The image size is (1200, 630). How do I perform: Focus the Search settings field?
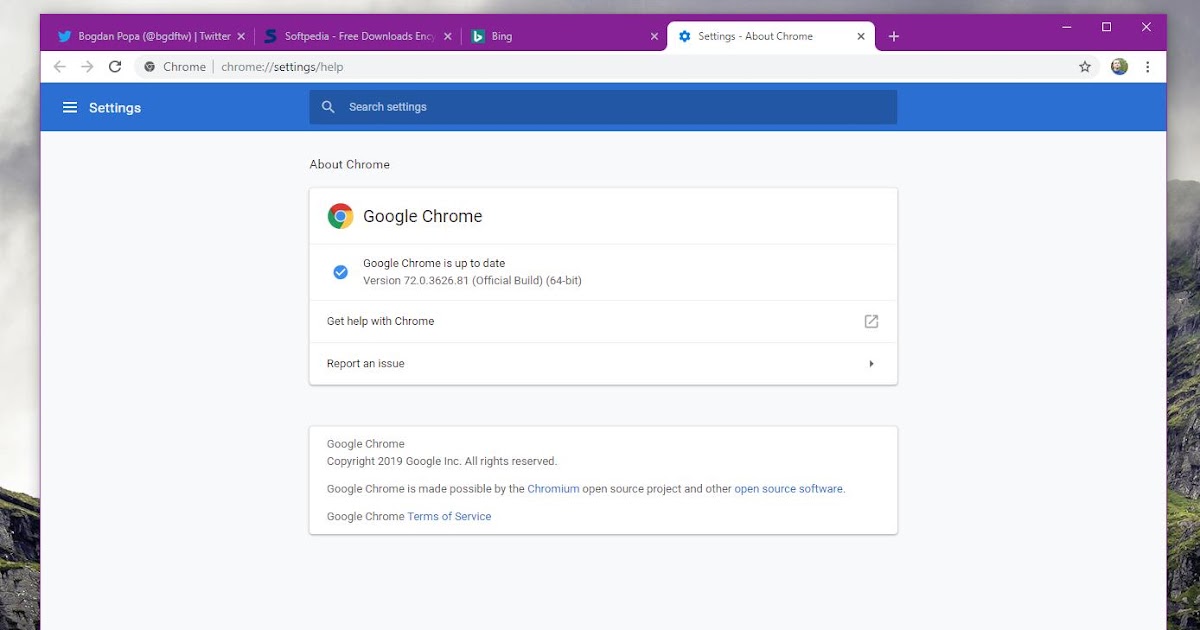(x=603, y=107)
